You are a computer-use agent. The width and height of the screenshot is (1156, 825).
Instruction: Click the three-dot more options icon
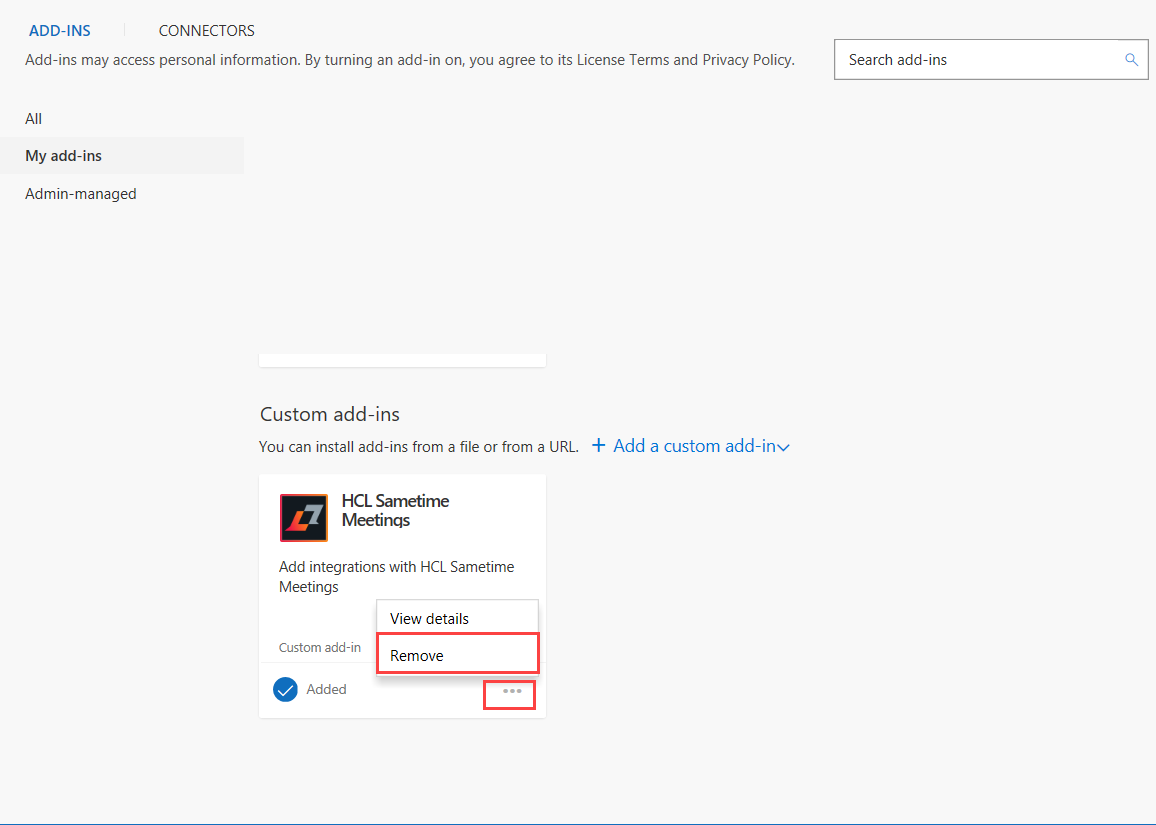tap(512, 692)
